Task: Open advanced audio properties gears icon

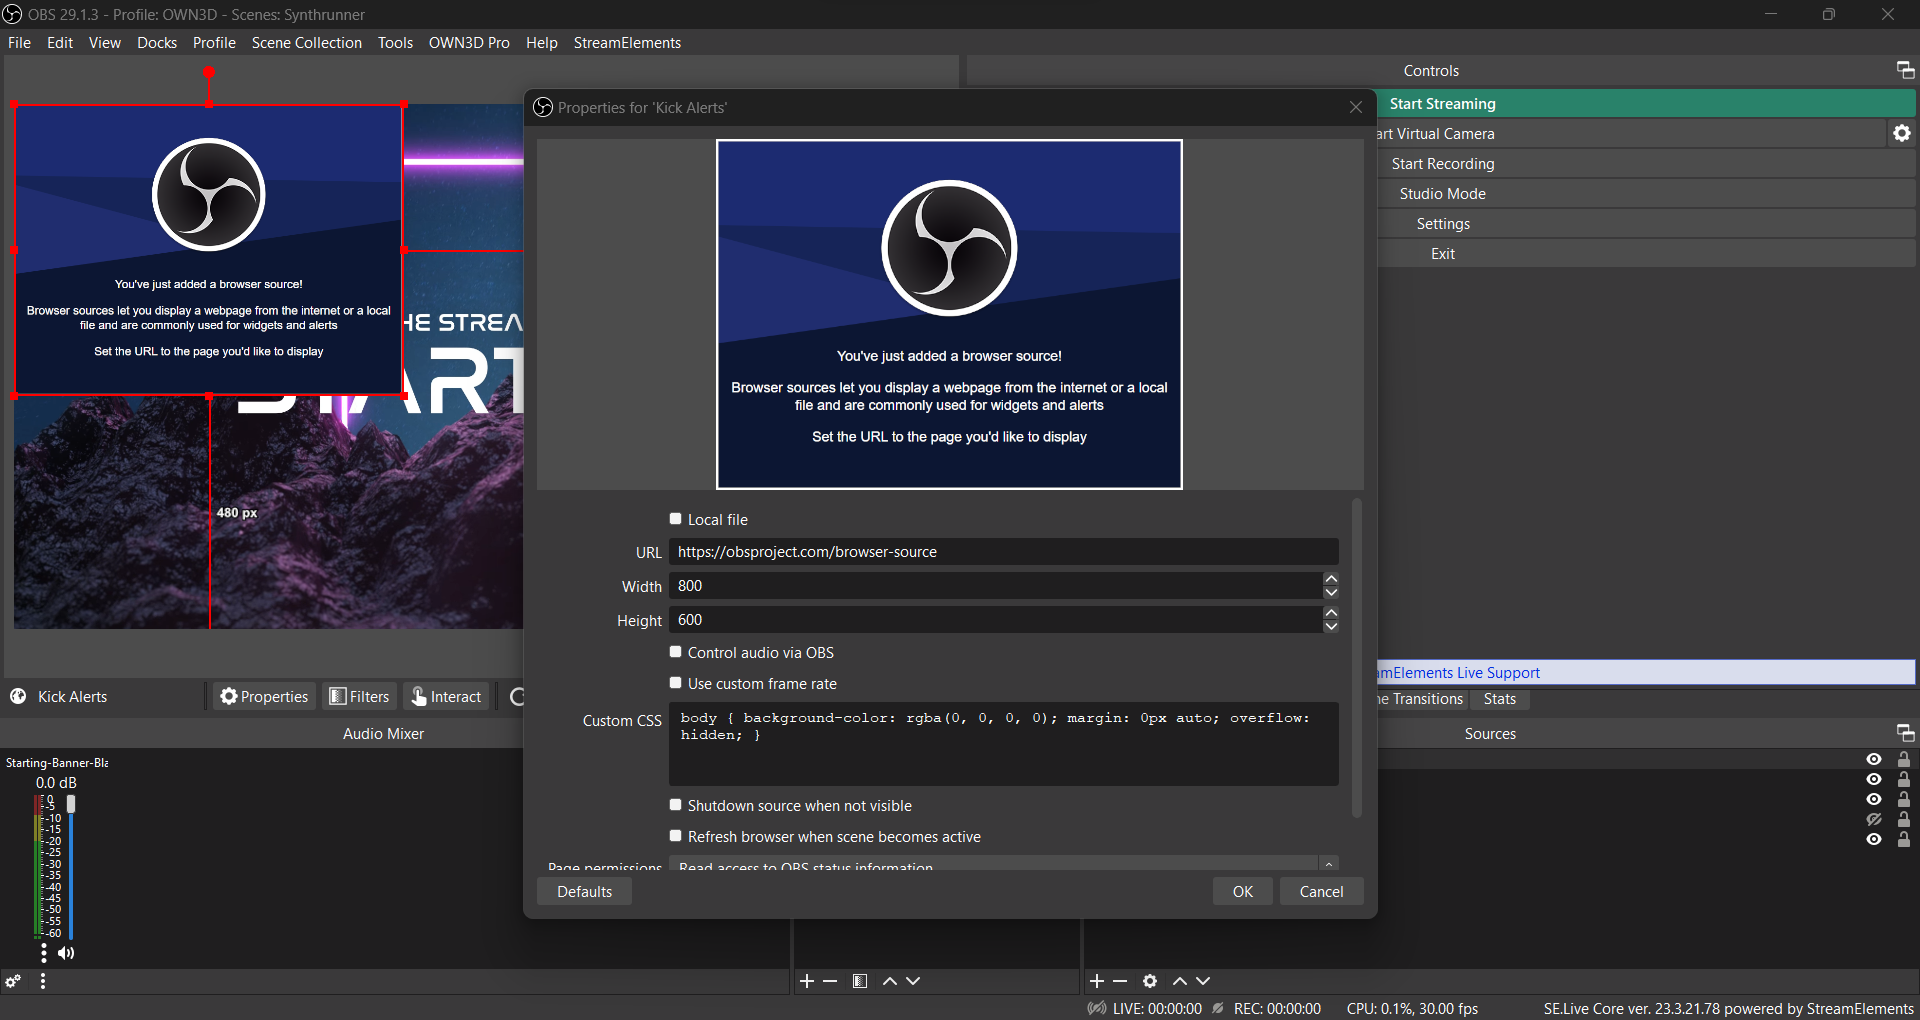Action: [13, 981]
